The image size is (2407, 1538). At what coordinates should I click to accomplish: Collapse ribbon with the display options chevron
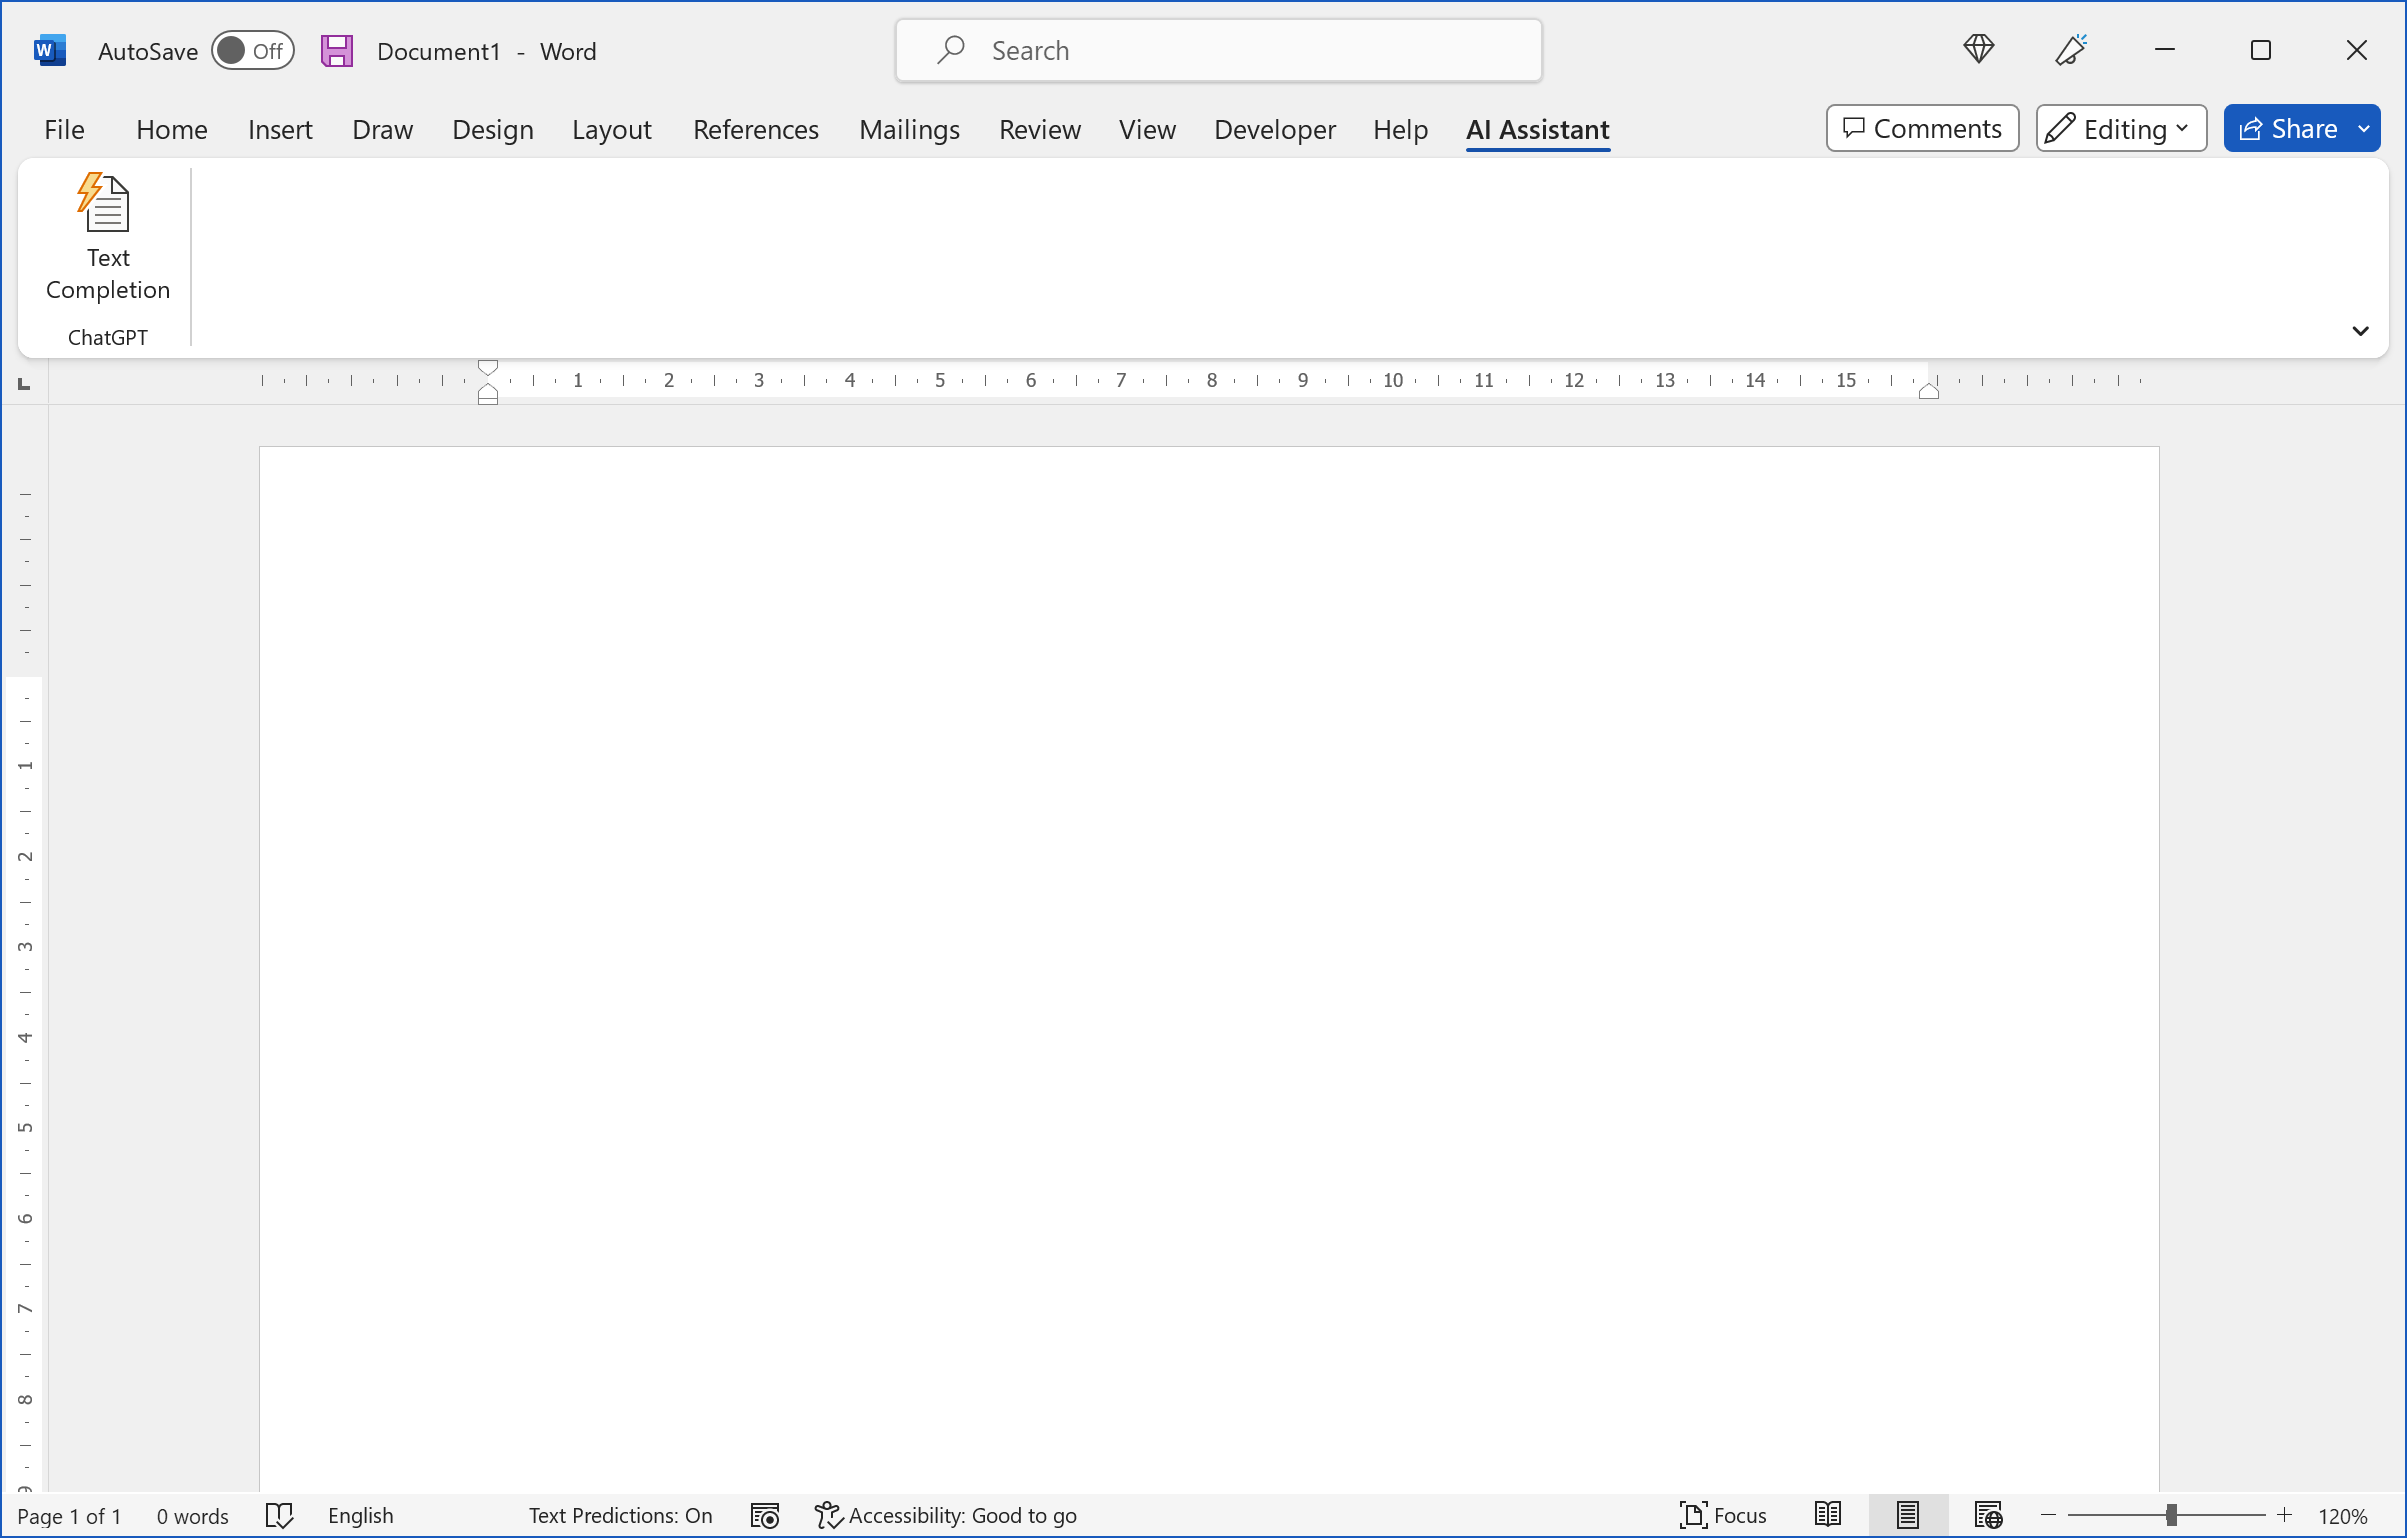[2360, 331]
